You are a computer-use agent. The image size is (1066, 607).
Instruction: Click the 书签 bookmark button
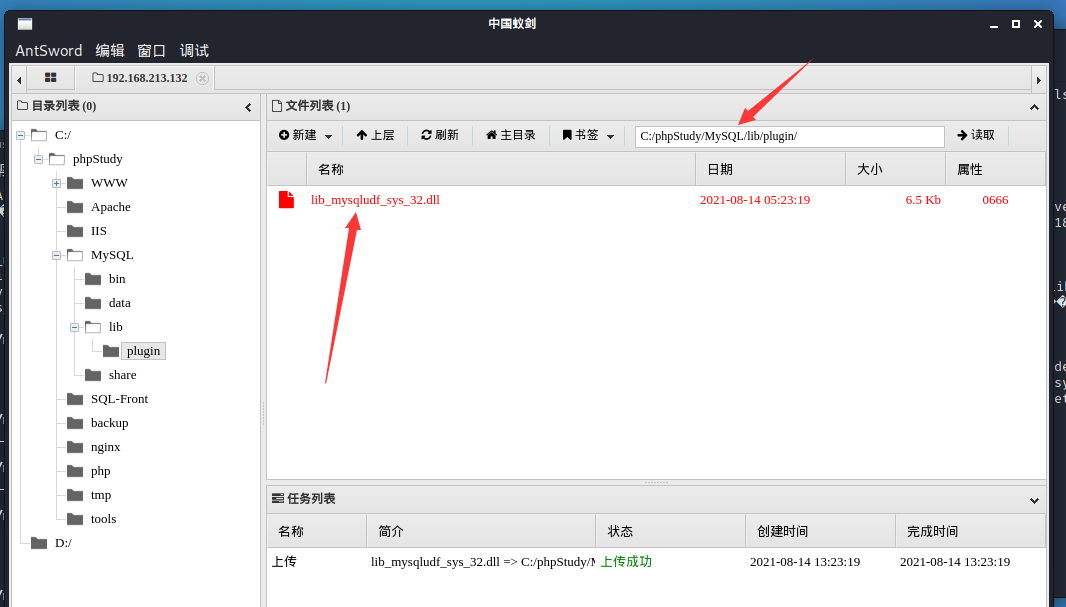click(x=580, y=135)
